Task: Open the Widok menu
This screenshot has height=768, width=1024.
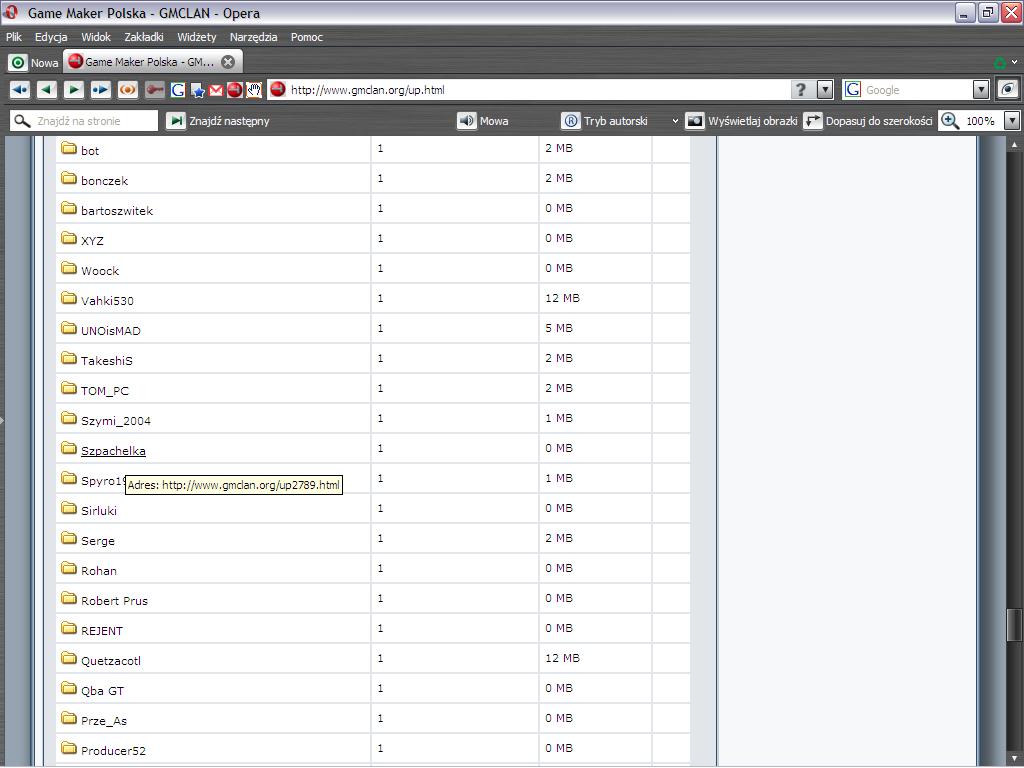Action: point(96,37)
